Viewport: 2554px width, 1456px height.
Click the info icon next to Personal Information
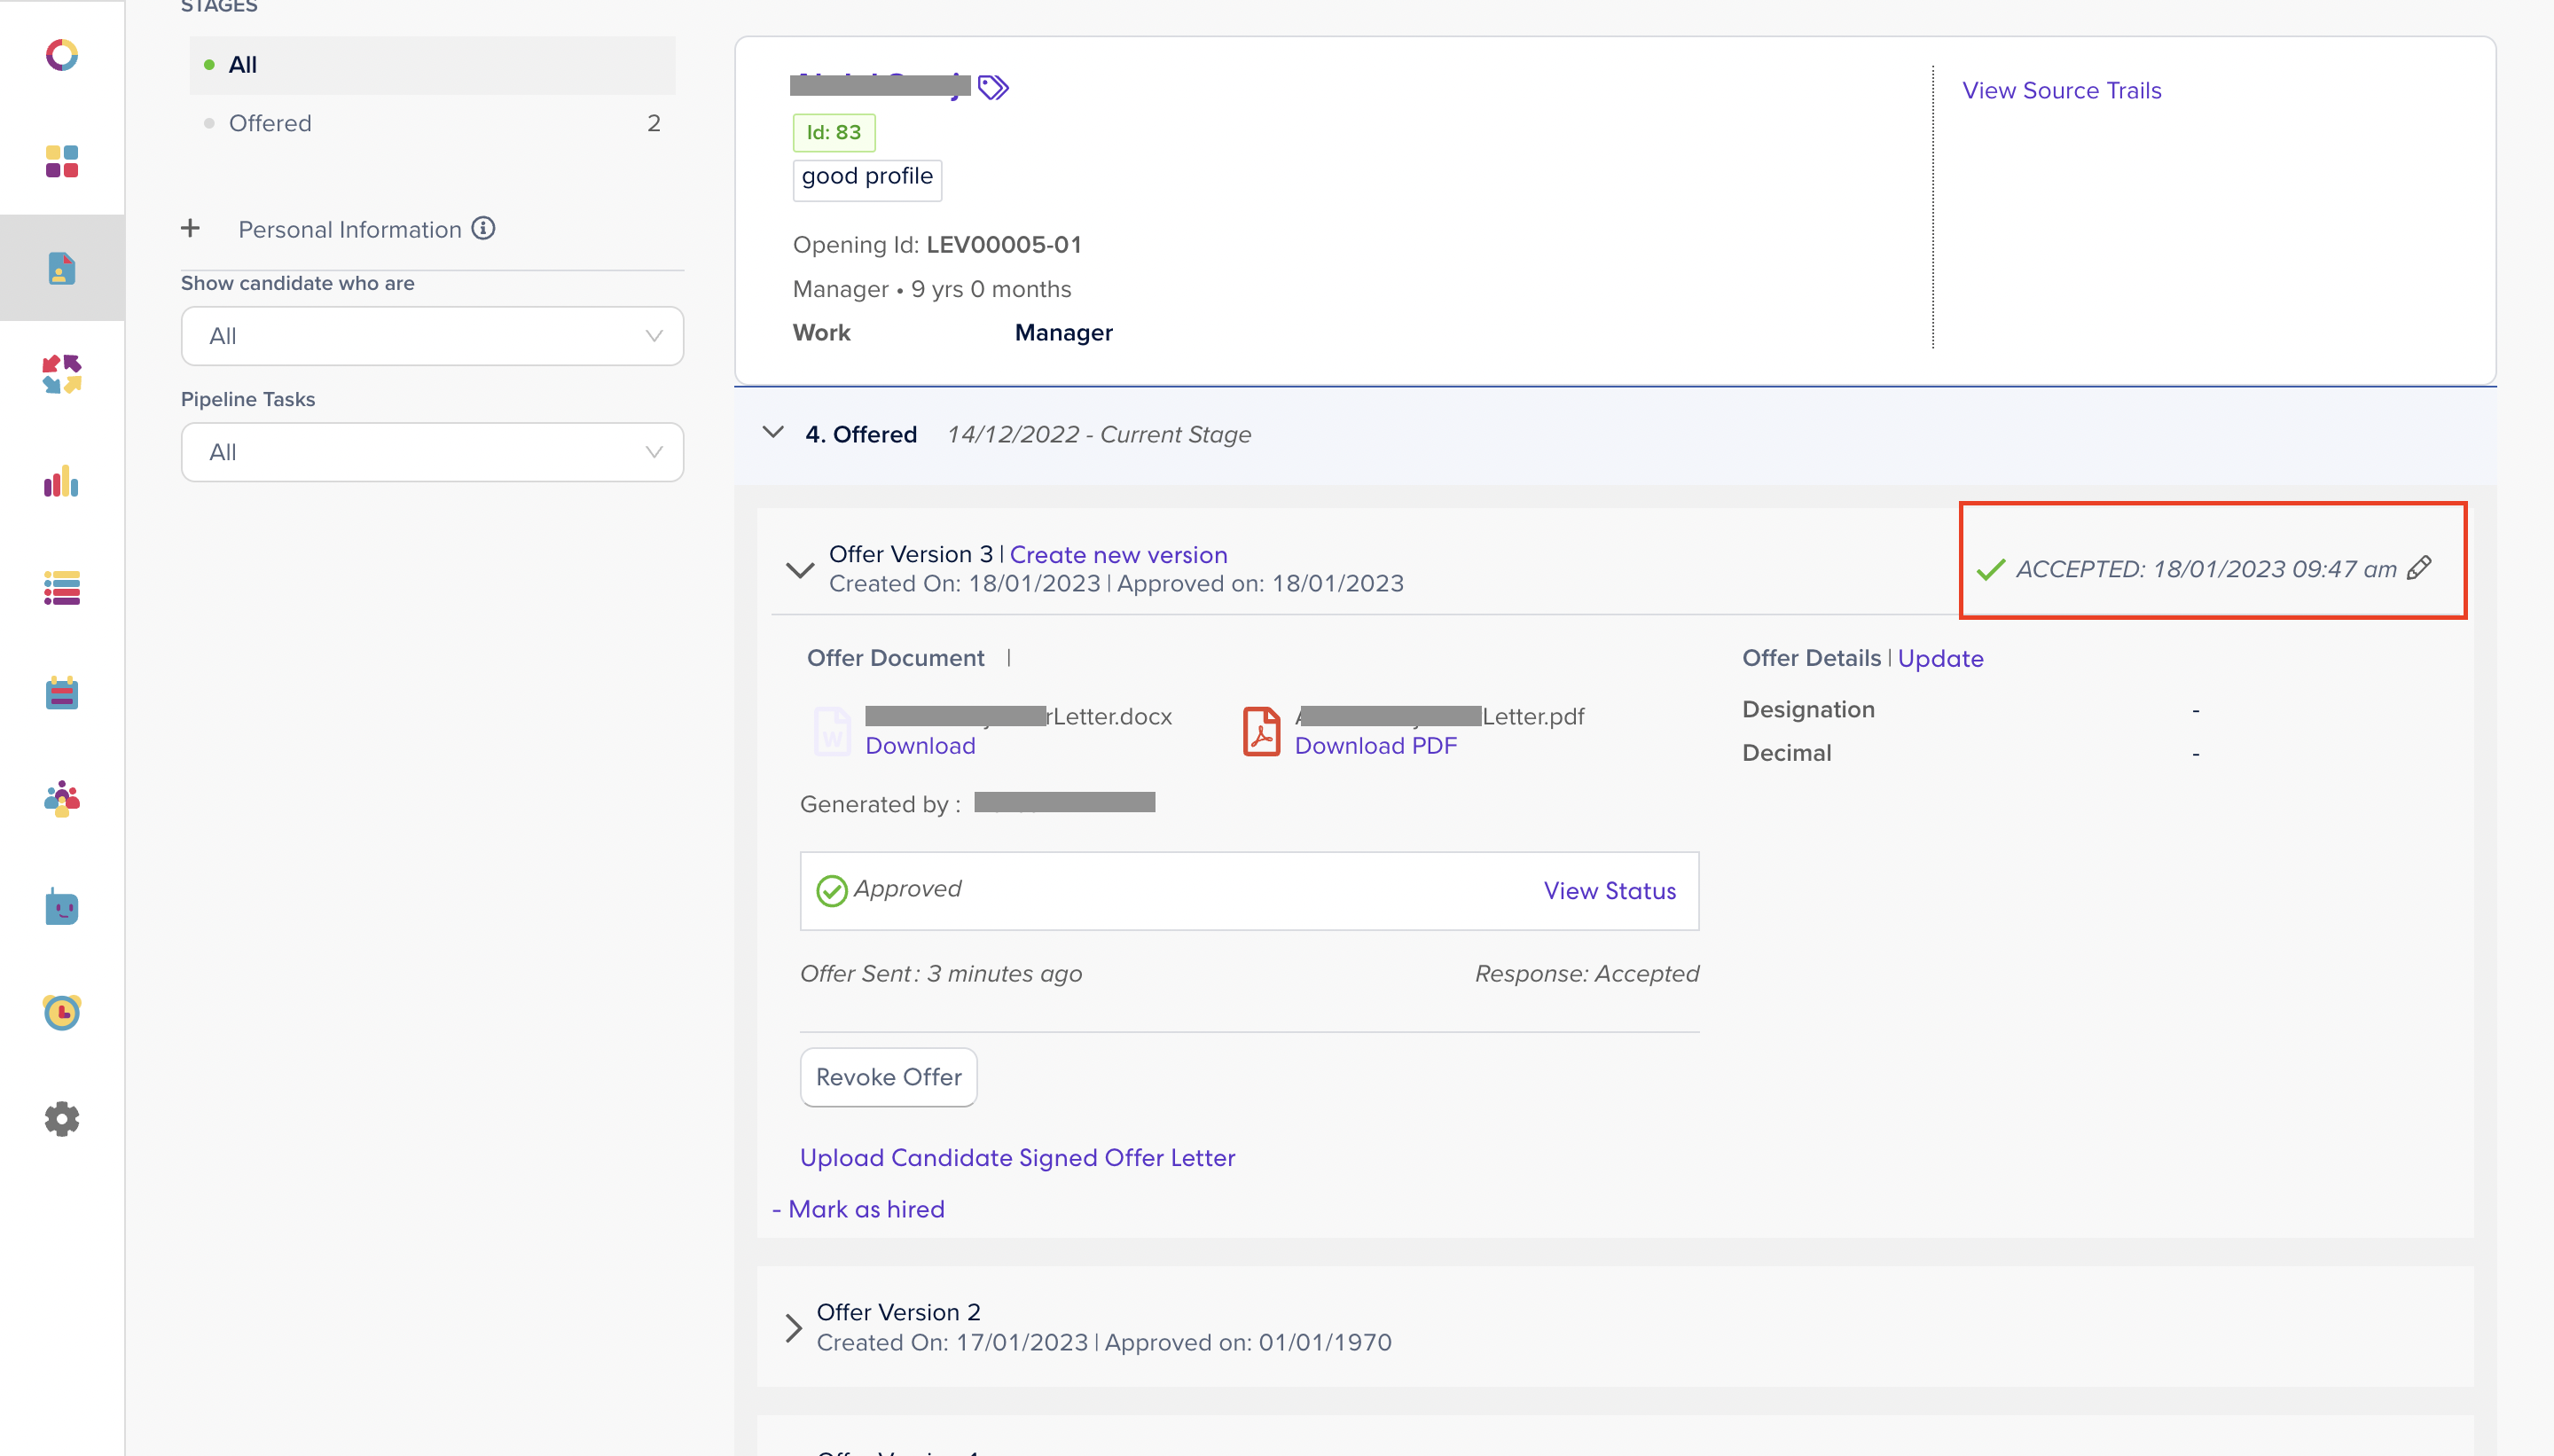[484, 228]
